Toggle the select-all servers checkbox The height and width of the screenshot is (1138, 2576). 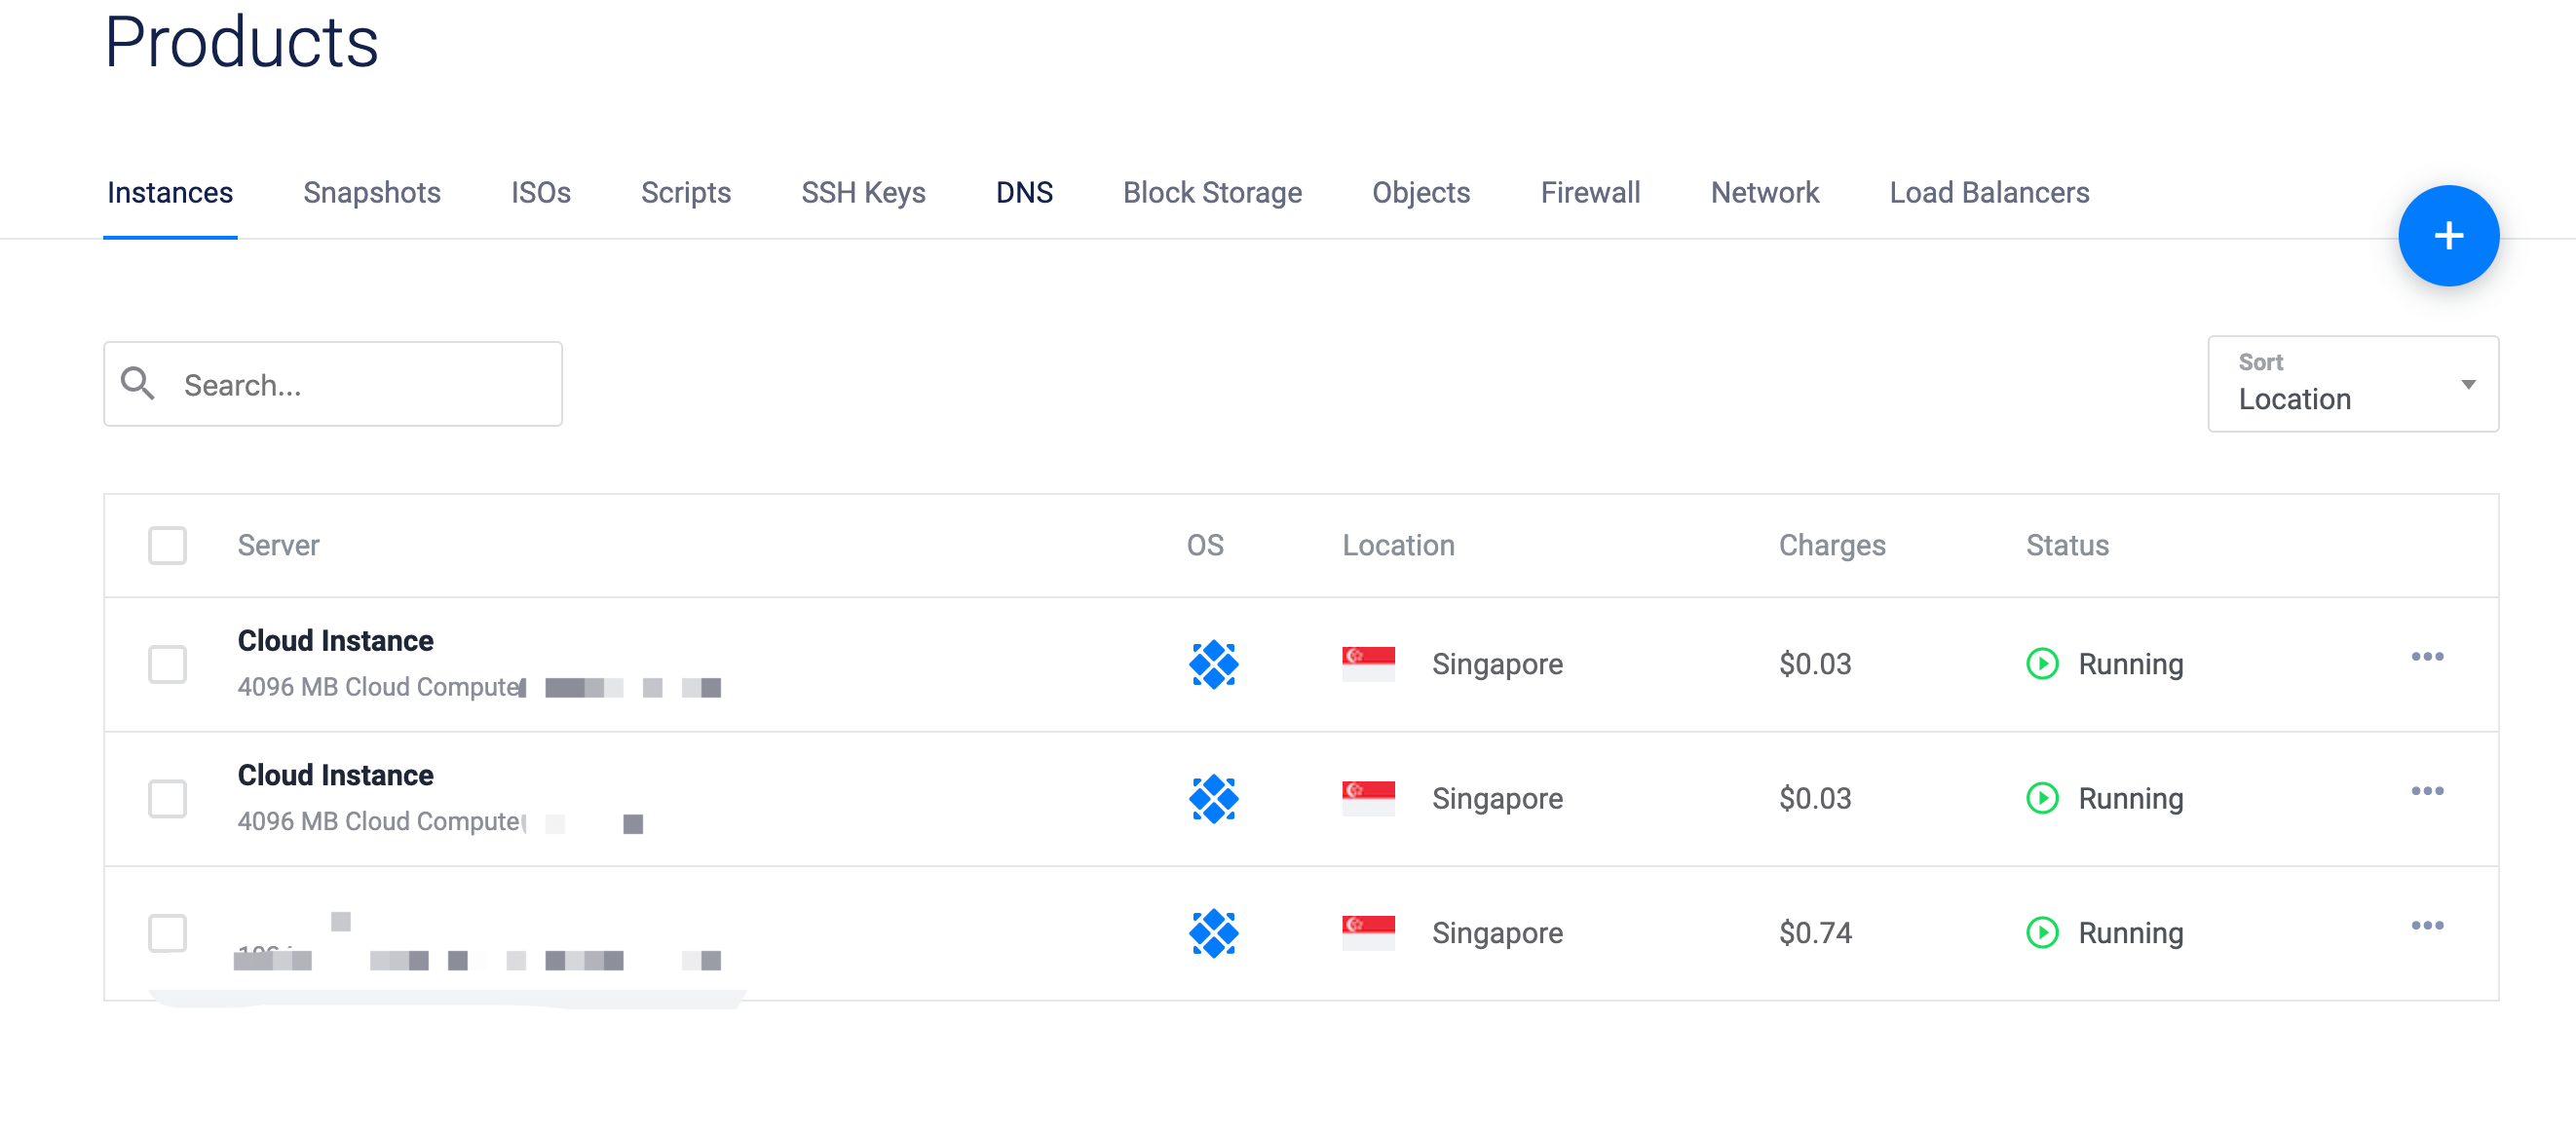[x=167, y=546]
